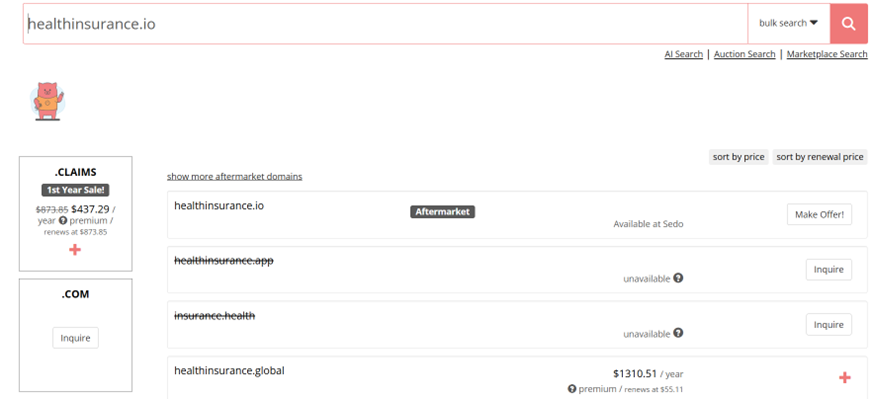Click the magnifying glass search button

848,23
